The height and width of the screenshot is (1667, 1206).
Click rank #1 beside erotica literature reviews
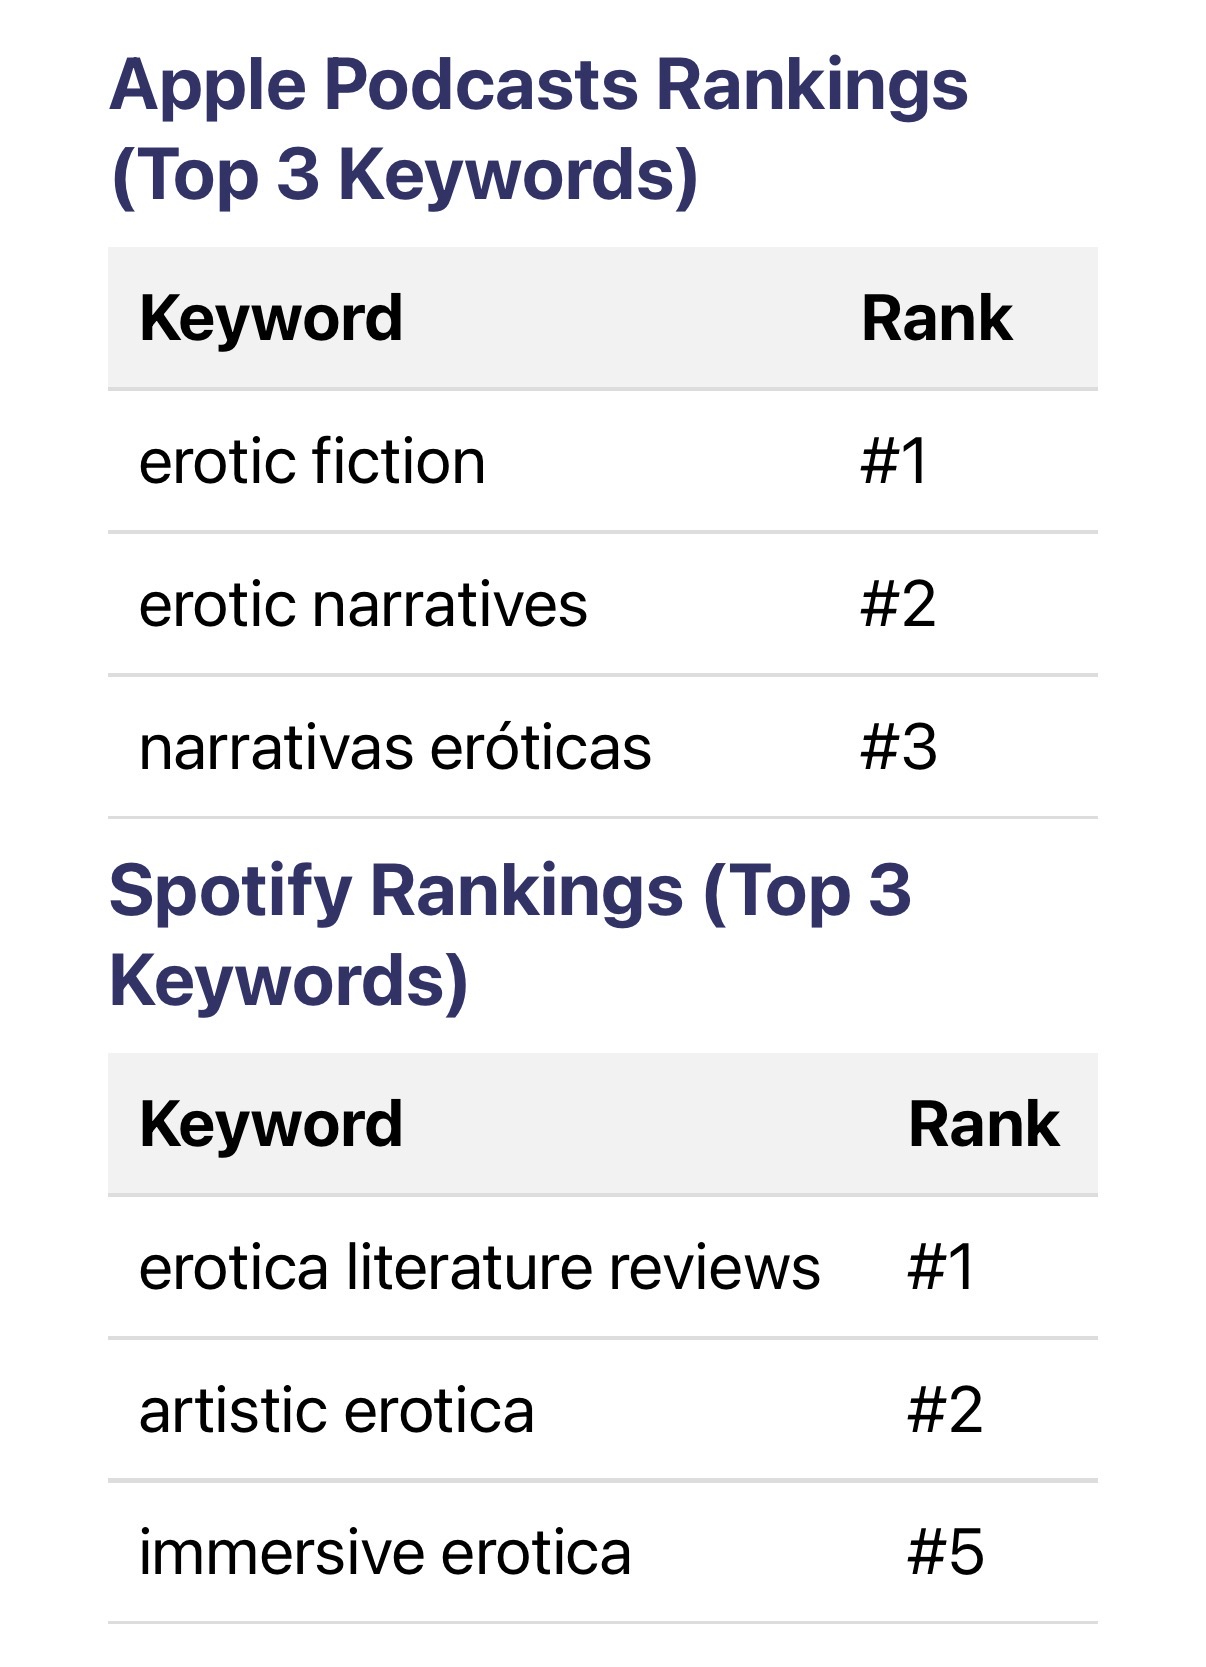940,1268
